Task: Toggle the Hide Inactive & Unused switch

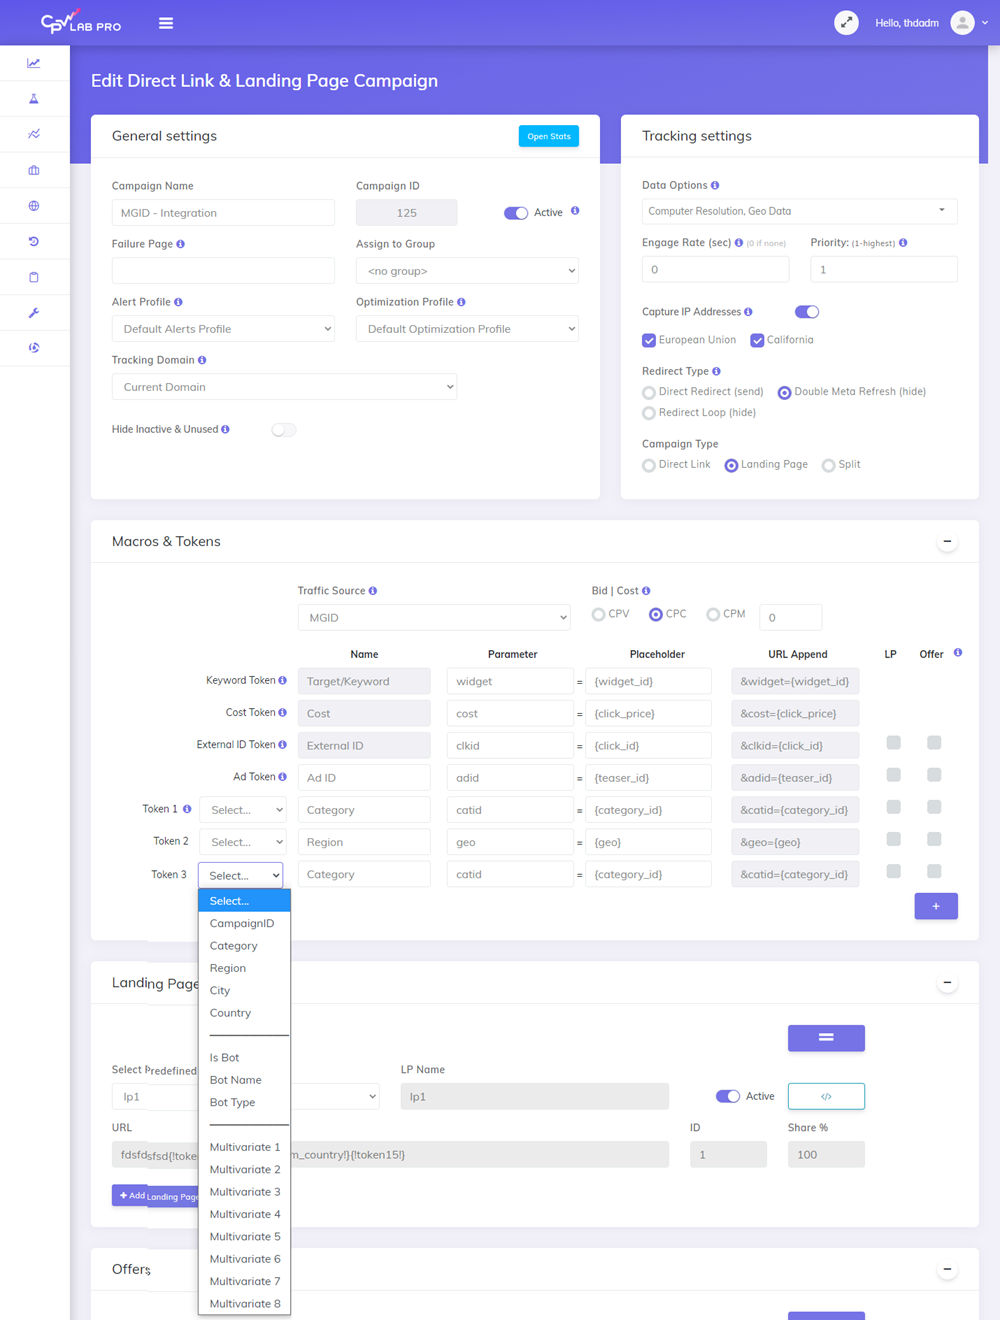Action: point(284,430)
